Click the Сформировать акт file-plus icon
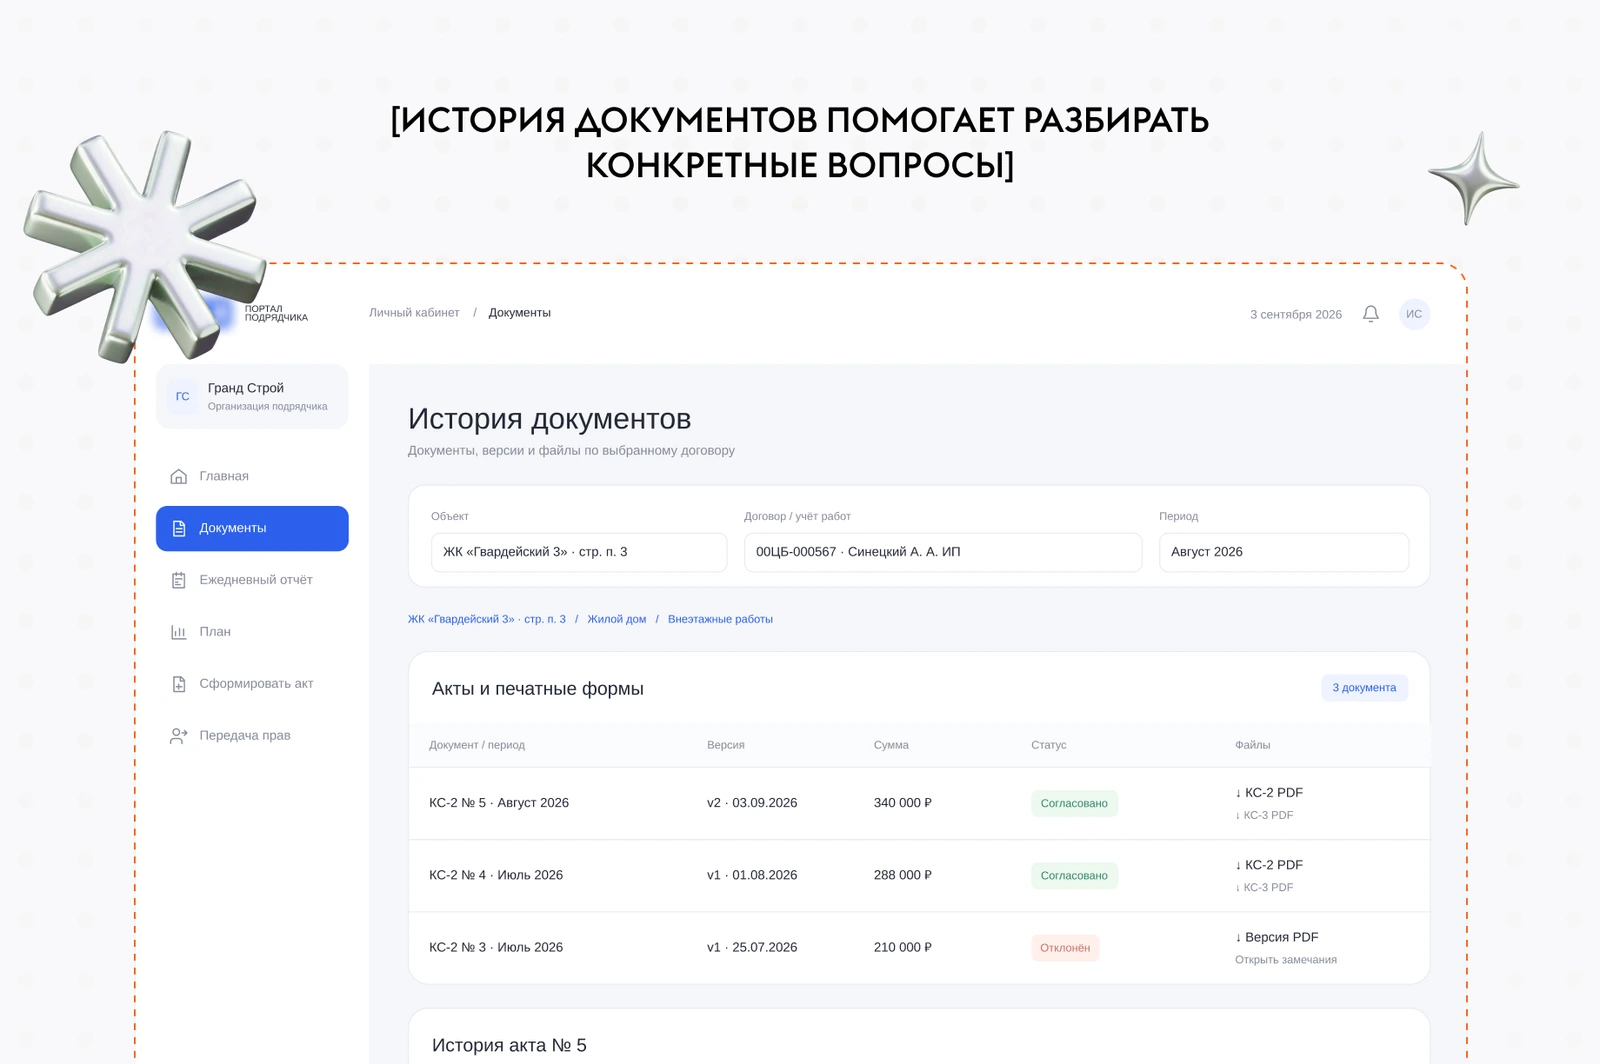Viewport: 1600px width, 1064px height. (179, 684)
